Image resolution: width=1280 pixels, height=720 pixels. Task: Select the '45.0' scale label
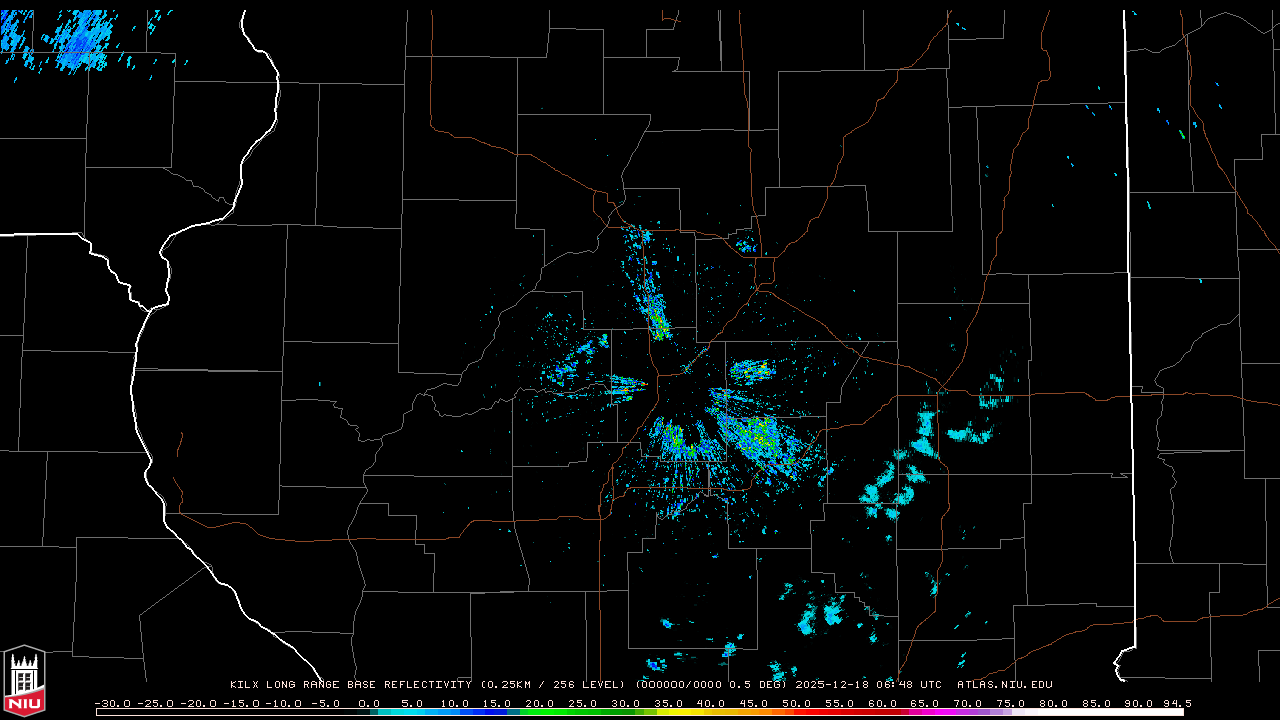click(754, 703)
